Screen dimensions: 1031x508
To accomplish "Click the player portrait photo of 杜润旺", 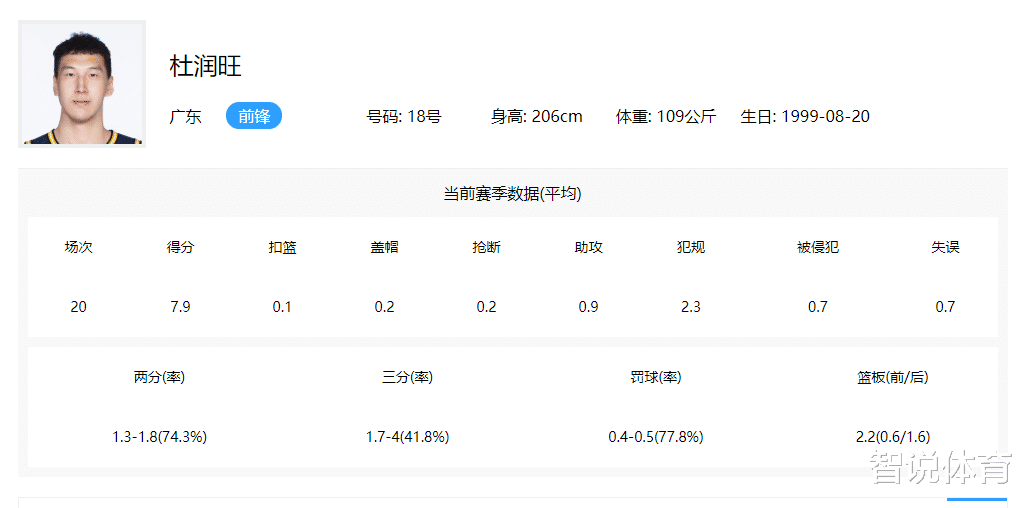I will pos(82,83).
